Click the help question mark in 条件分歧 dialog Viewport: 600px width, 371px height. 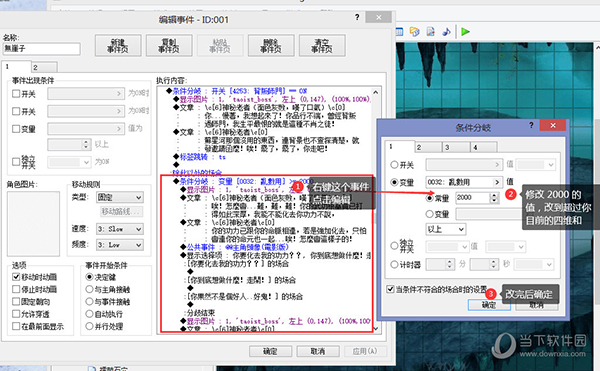[531, 125]
